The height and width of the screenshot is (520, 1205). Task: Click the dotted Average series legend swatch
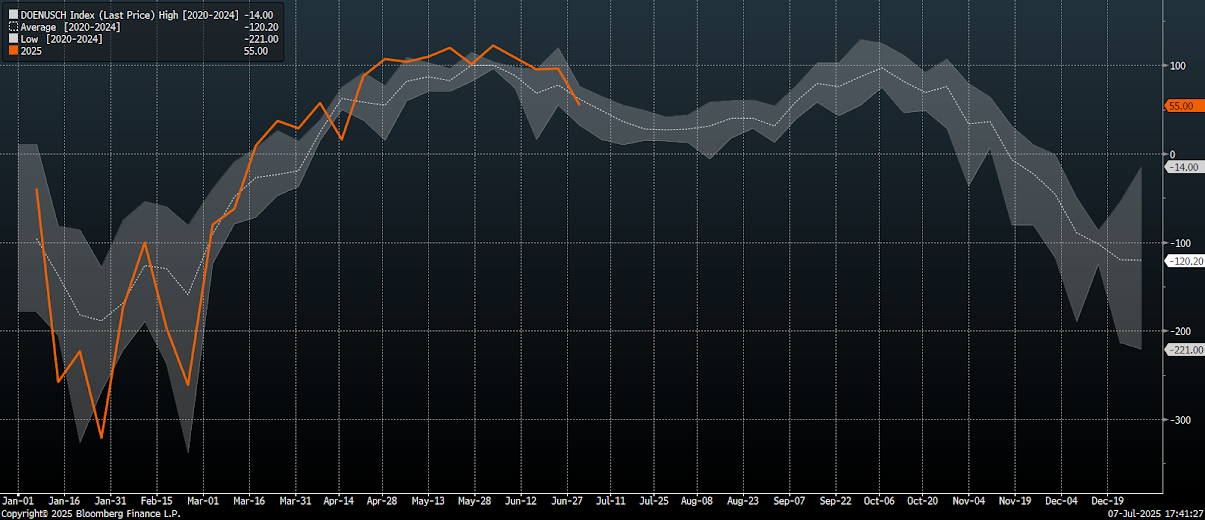pos(14,27)
